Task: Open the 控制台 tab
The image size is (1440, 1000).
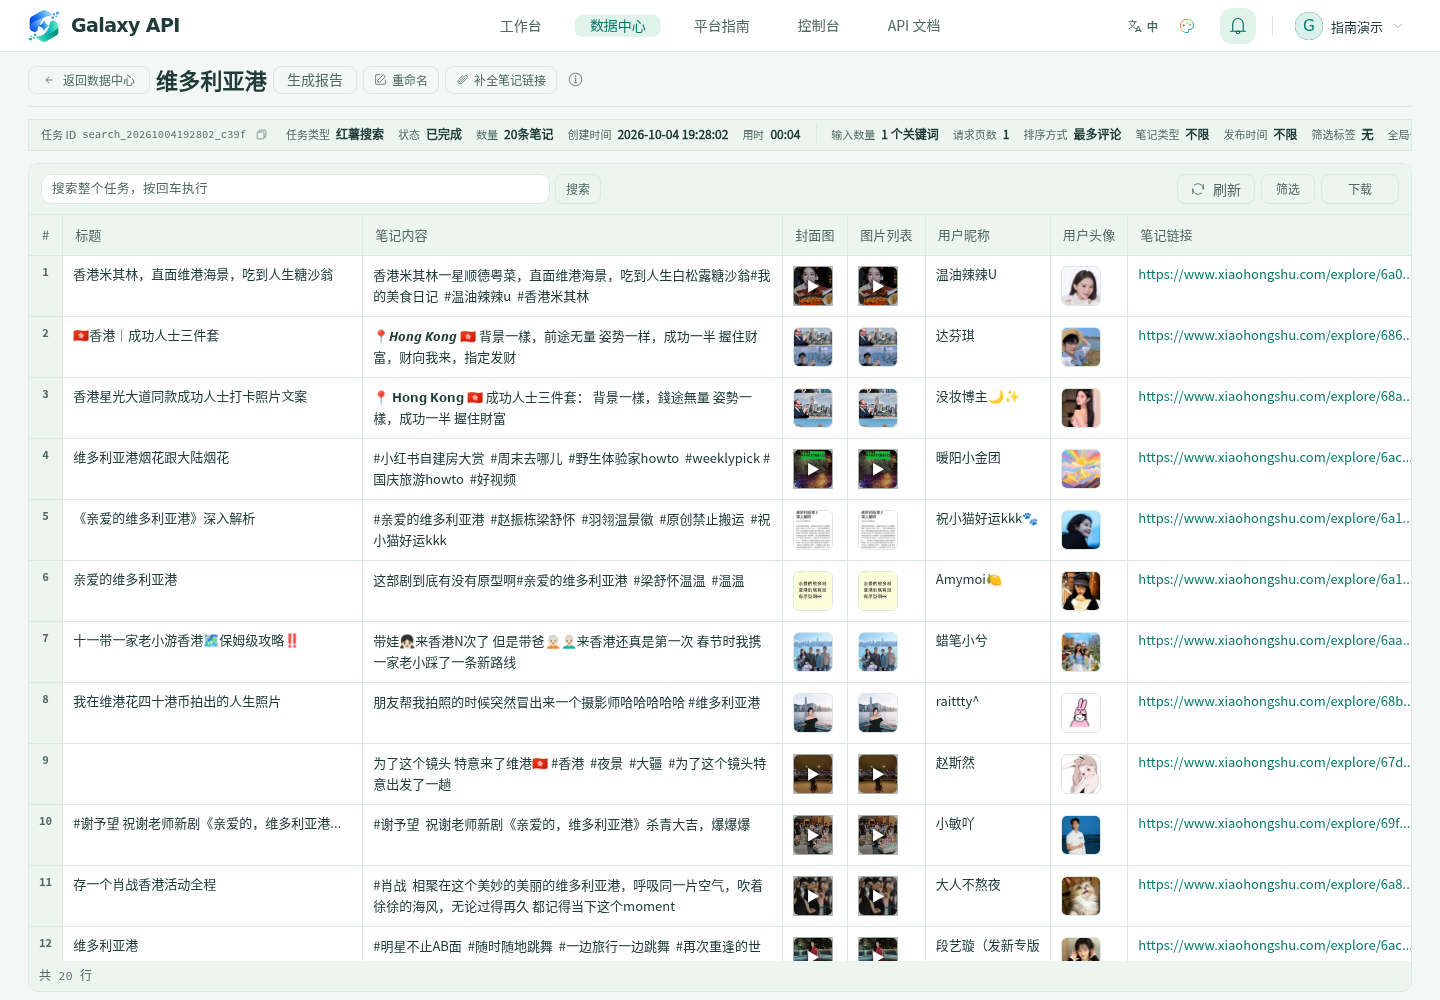Action: pos(818,26)
